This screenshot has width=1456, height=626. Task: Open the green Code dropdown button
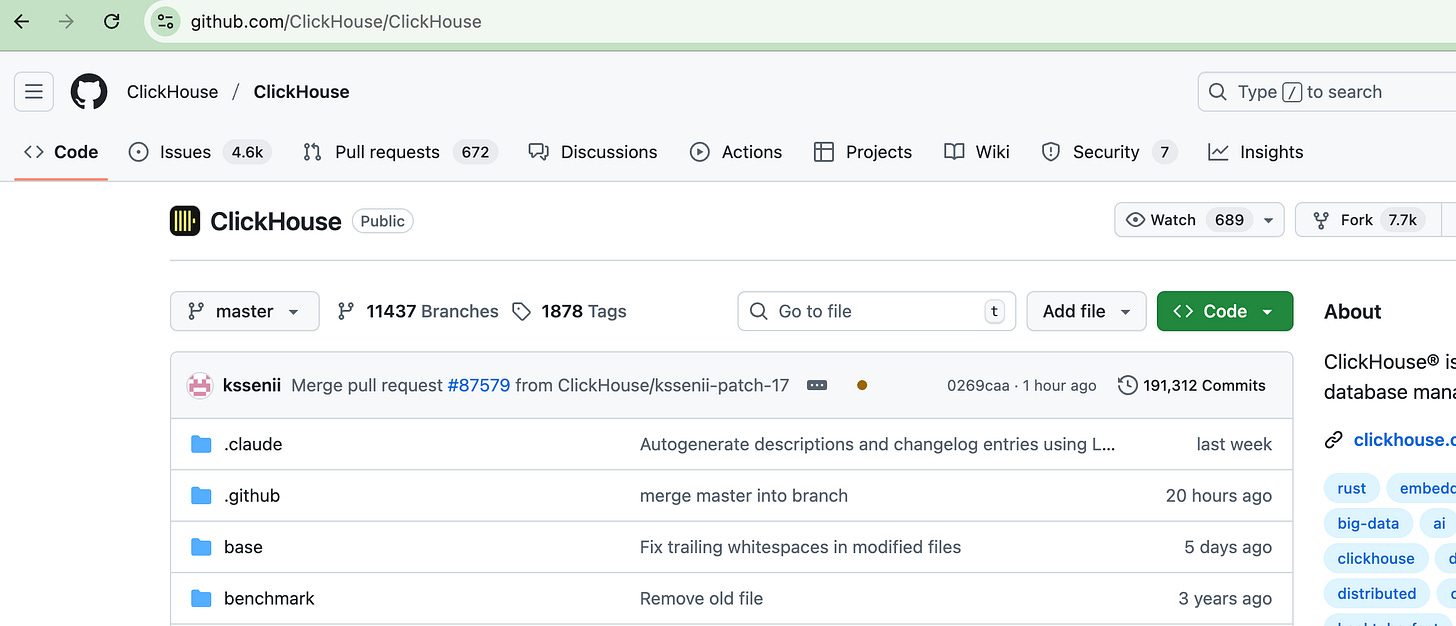coord(1225,311)
